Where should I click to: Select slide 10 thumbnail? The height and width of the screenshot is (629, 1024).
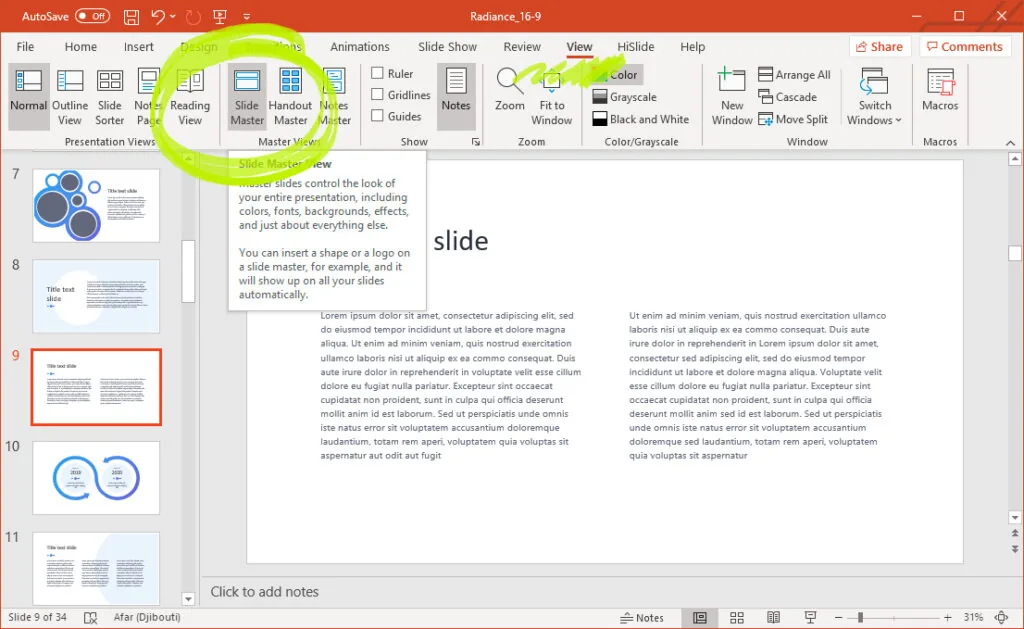[x=96, y=477]
